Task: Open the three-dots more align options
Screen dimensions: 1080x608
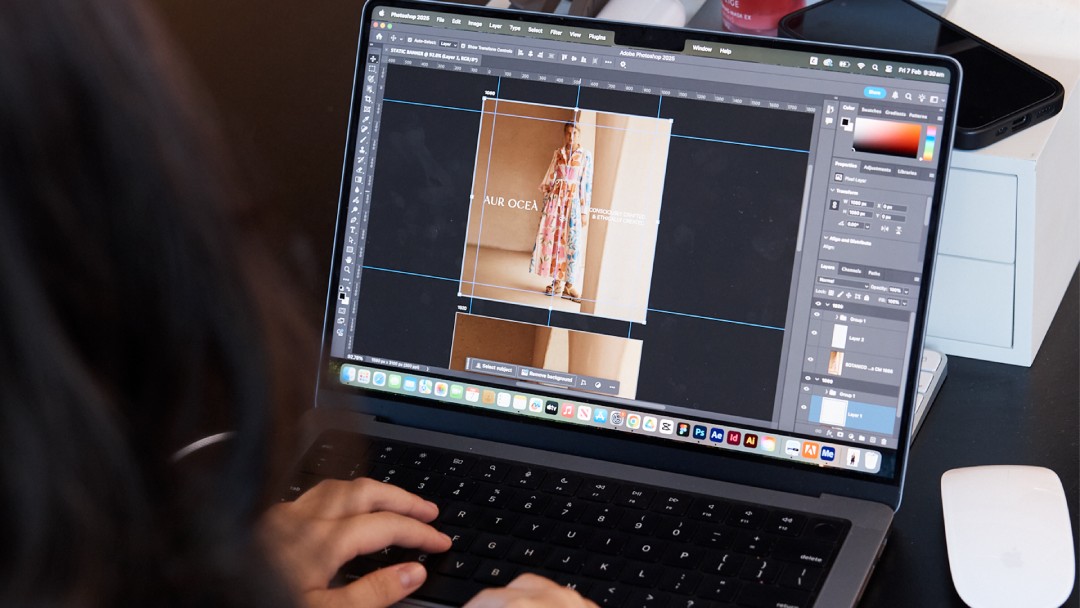Action: [608, 62]
